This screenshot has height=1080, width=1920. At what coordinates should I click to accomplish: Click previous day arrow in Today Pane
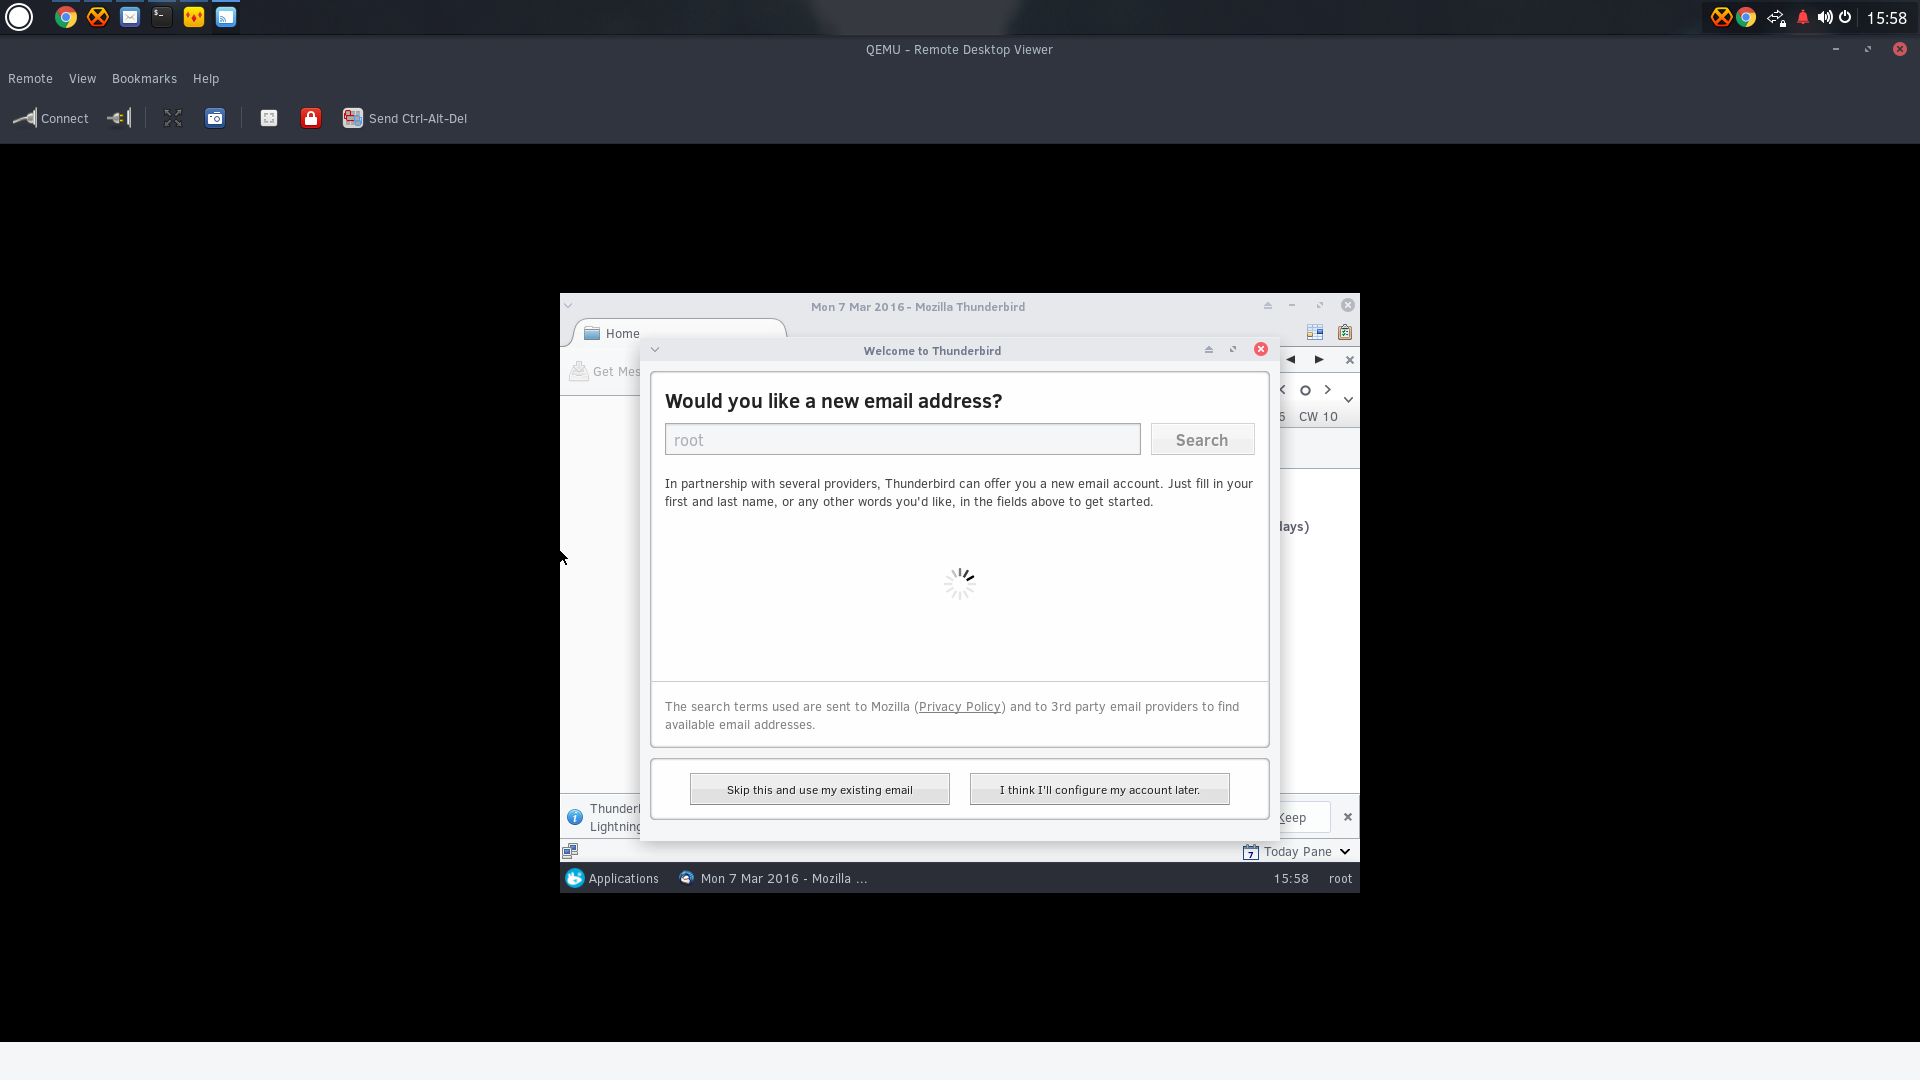pyautogui.click(x=1291, y=359)
